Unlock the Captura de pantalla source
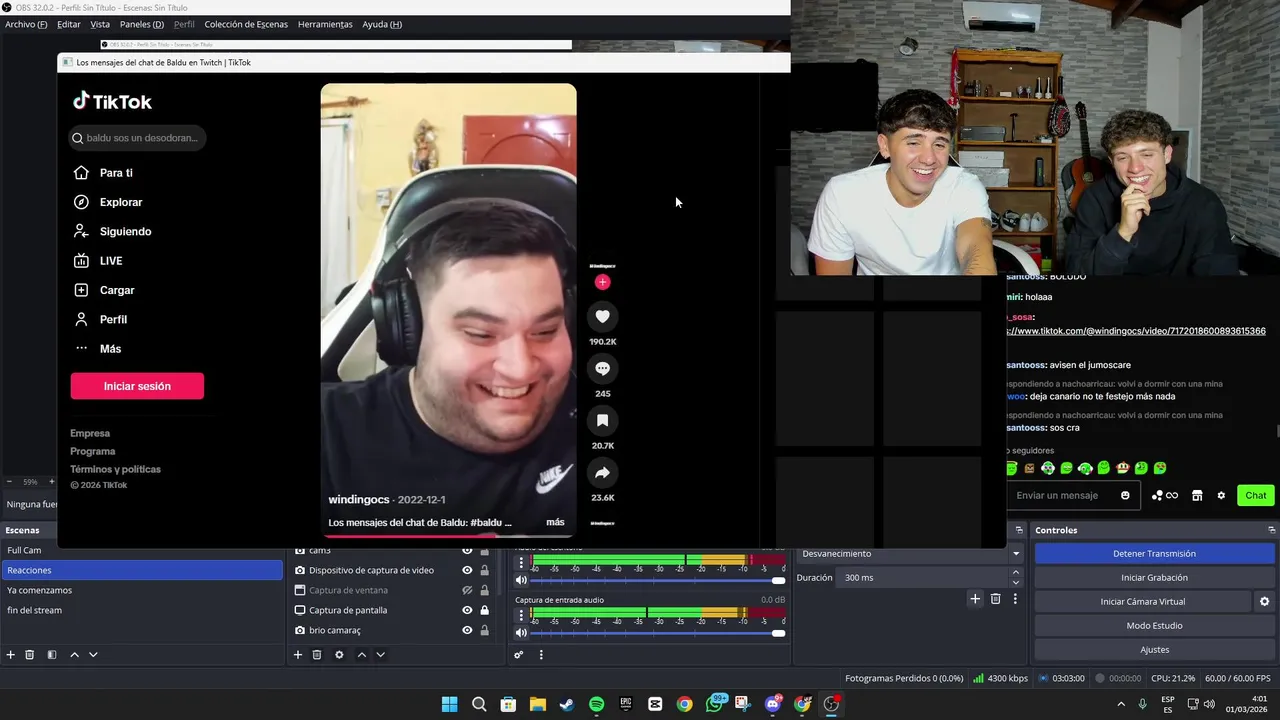Image resolution: width=1280 pixels, height=720 pixels. point(485,610)
